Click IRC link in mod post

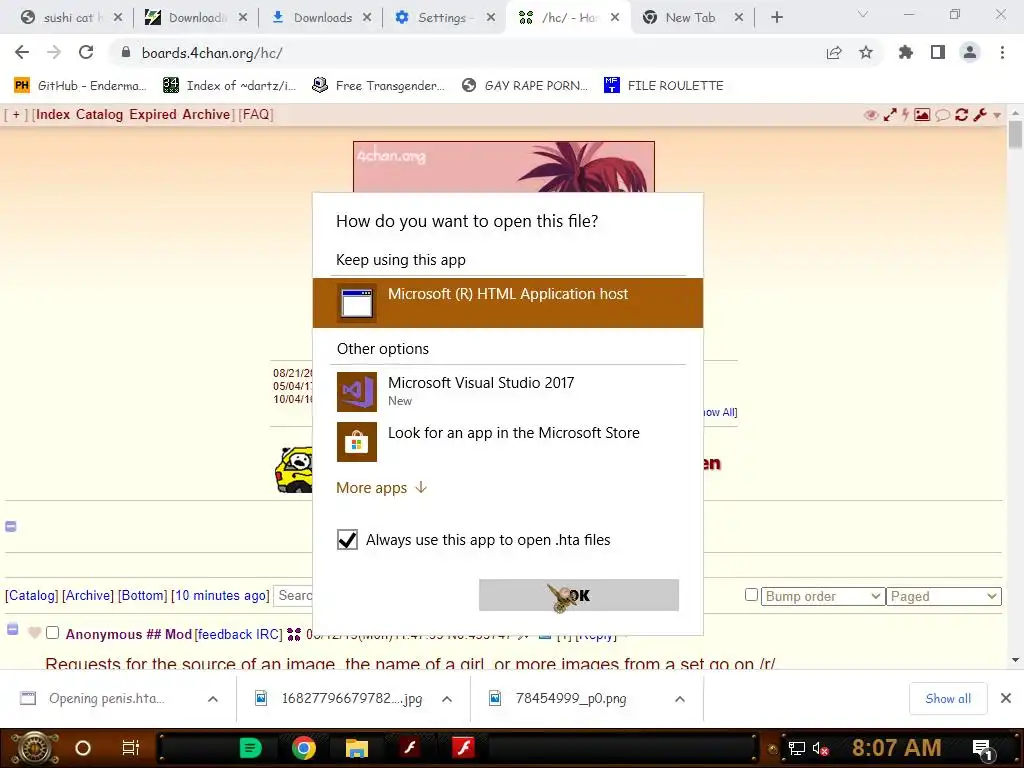click(267, 634)
